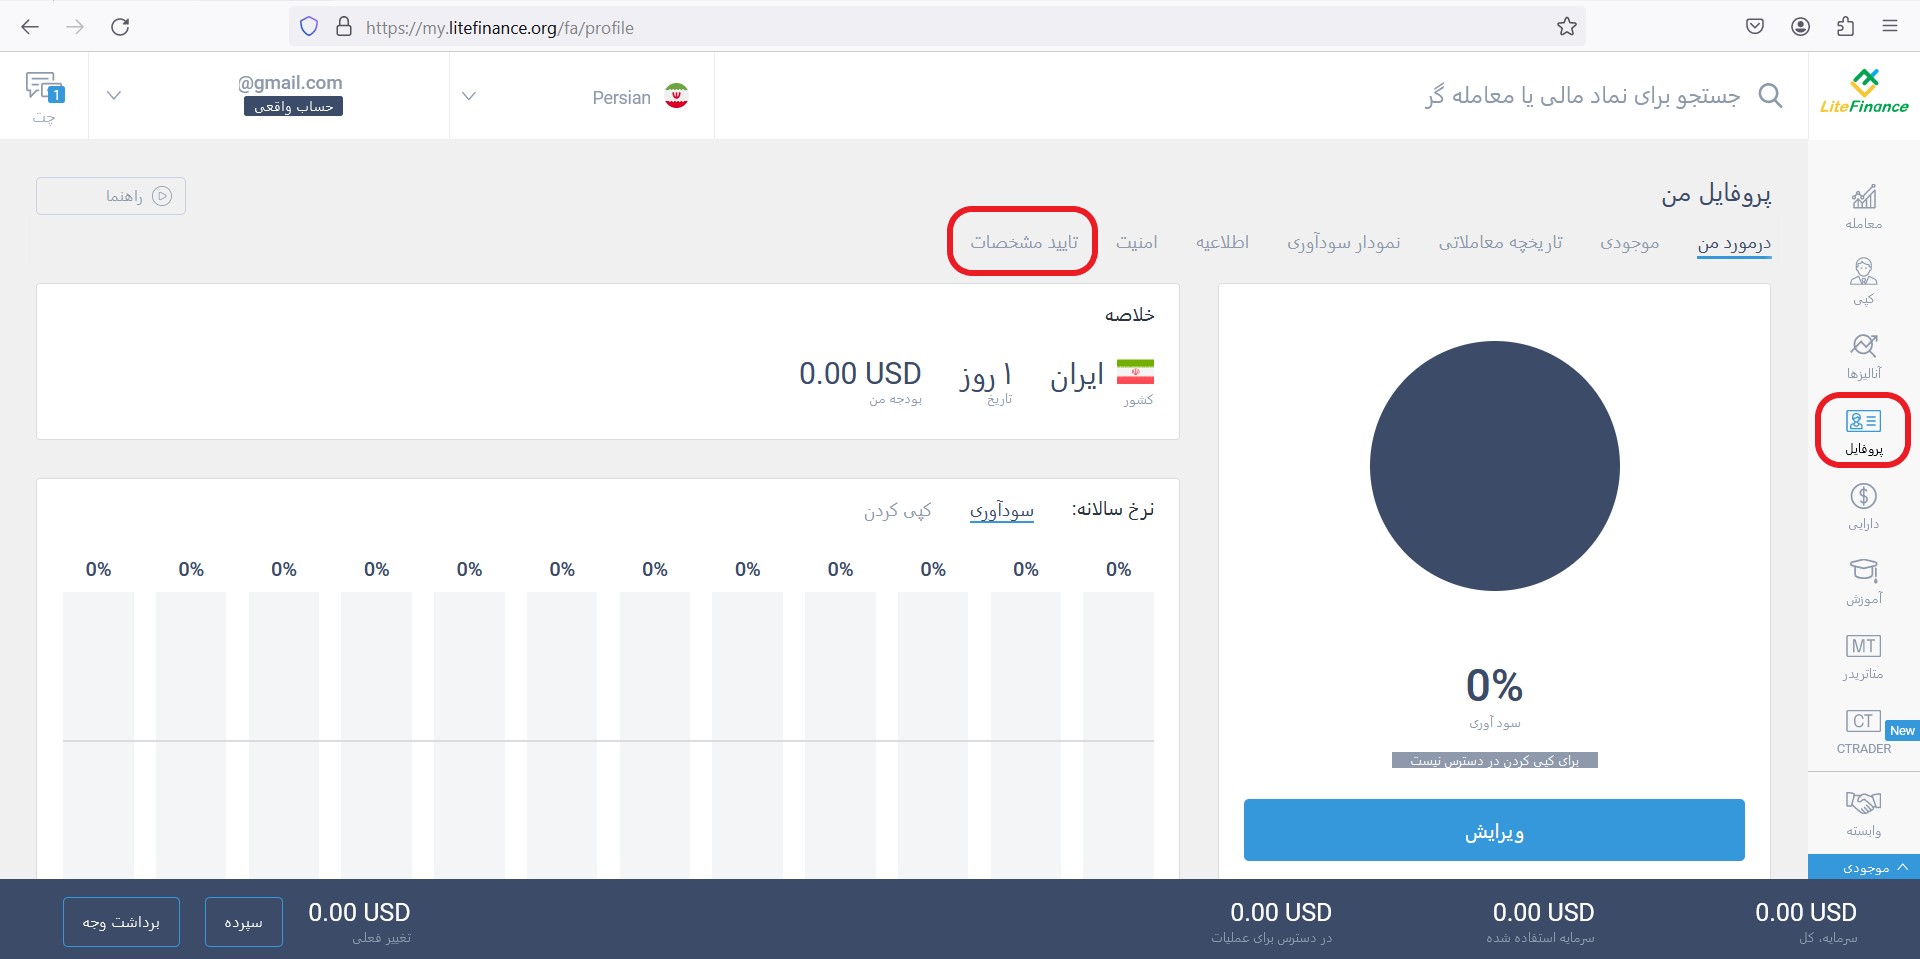Open the Pocket save icon
This screenshot has width=1920, height=959.
(x=1755, y=27)
